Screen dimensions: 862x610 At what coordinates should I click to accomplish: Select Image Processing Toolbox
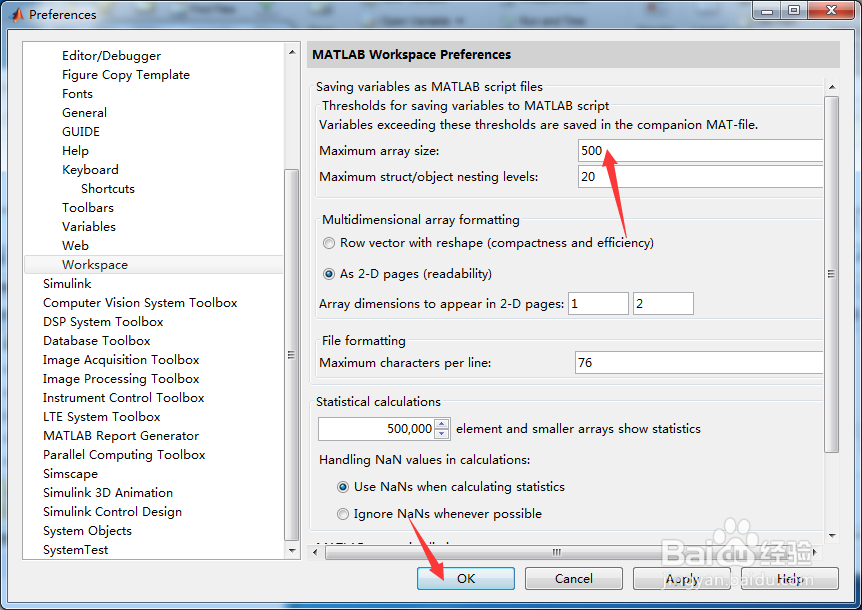tap(121, 379)
